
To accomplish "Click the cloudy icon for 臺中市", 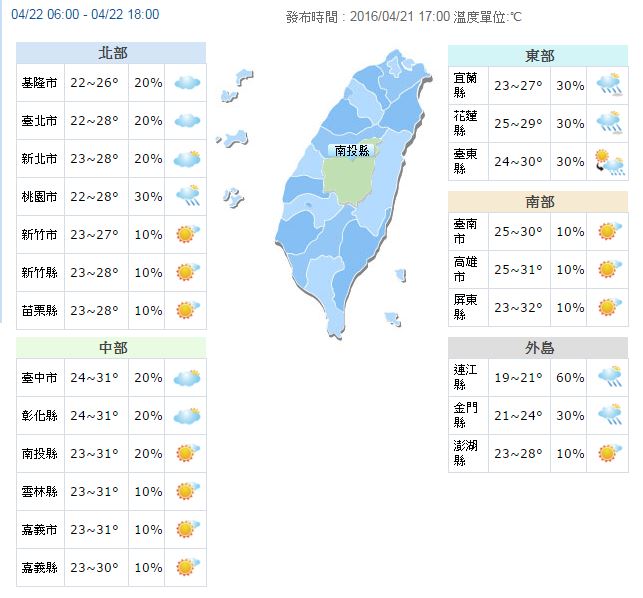I will (x=187, y=378).
